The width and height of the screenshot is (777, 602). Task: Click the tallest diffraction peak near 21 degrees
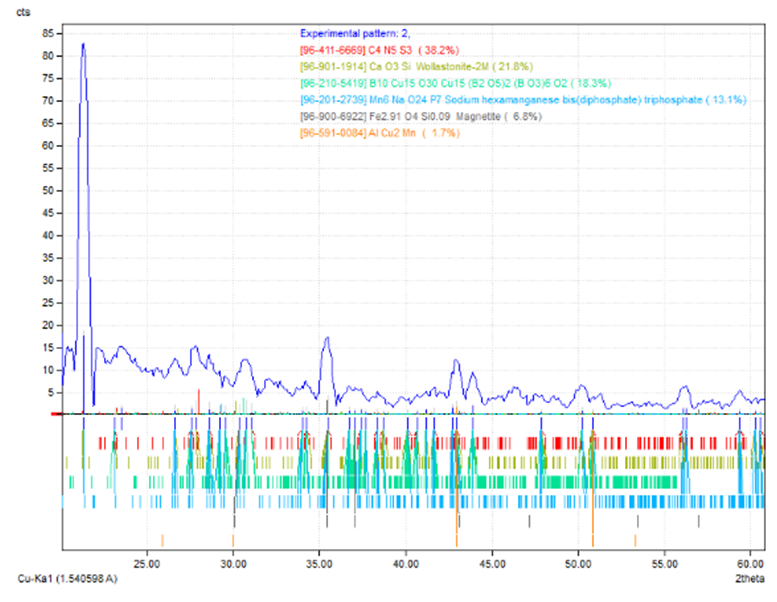[x=83, y=45]
